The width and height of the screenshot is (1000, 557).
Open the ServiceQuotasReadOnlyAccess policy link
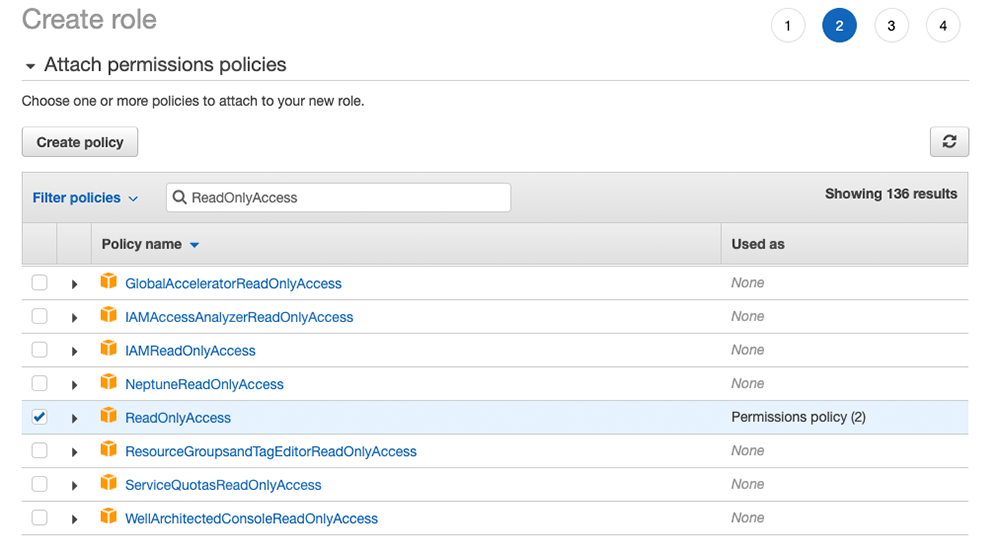point(223,485)
